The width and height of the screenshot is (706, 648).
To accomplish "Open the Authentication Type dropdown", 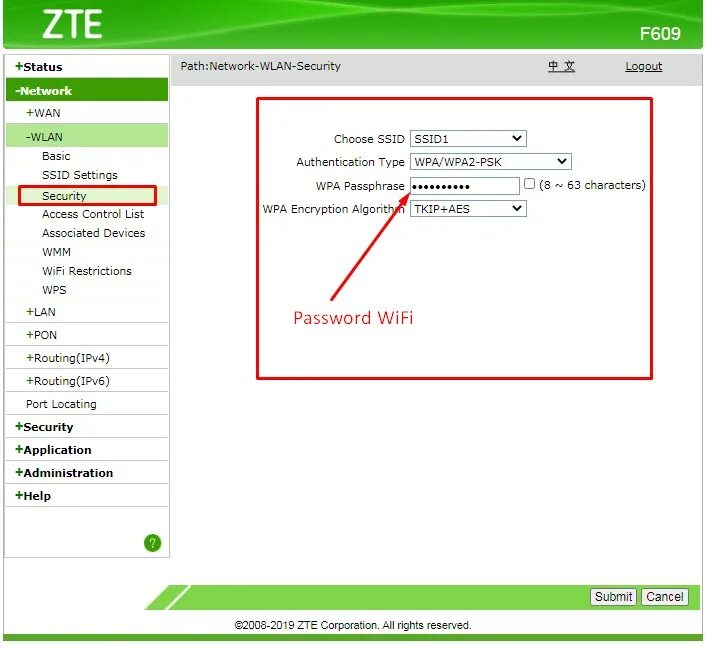I will 491,162.
